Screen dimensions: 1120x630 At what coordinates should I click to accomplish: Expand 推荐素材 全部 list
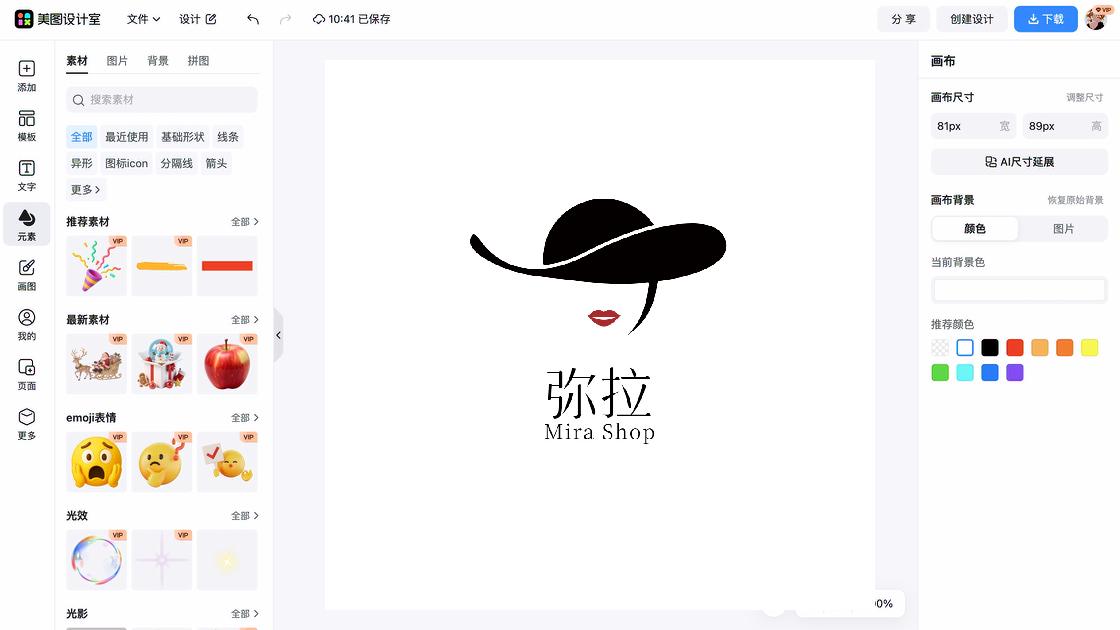pyautogui.click(x=244, y=222)
